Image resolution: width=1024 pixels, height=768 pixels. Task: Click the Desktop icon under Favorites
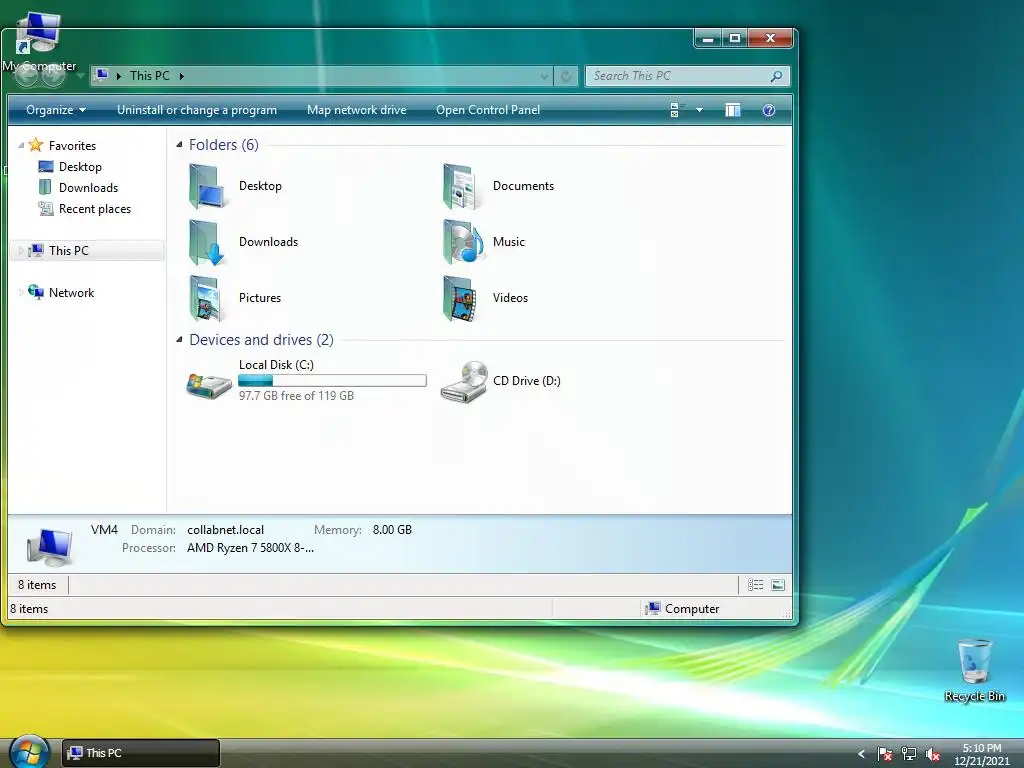[46, 167]
